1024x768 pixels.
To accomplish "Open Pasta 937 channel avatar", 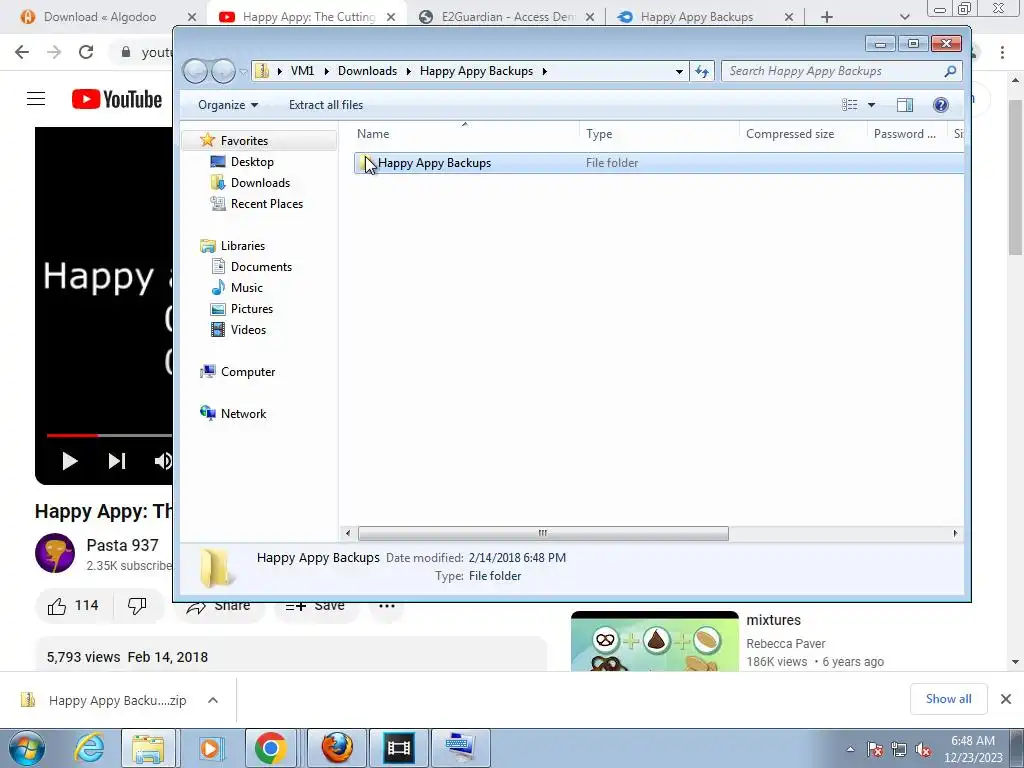I will pos(55,553).
